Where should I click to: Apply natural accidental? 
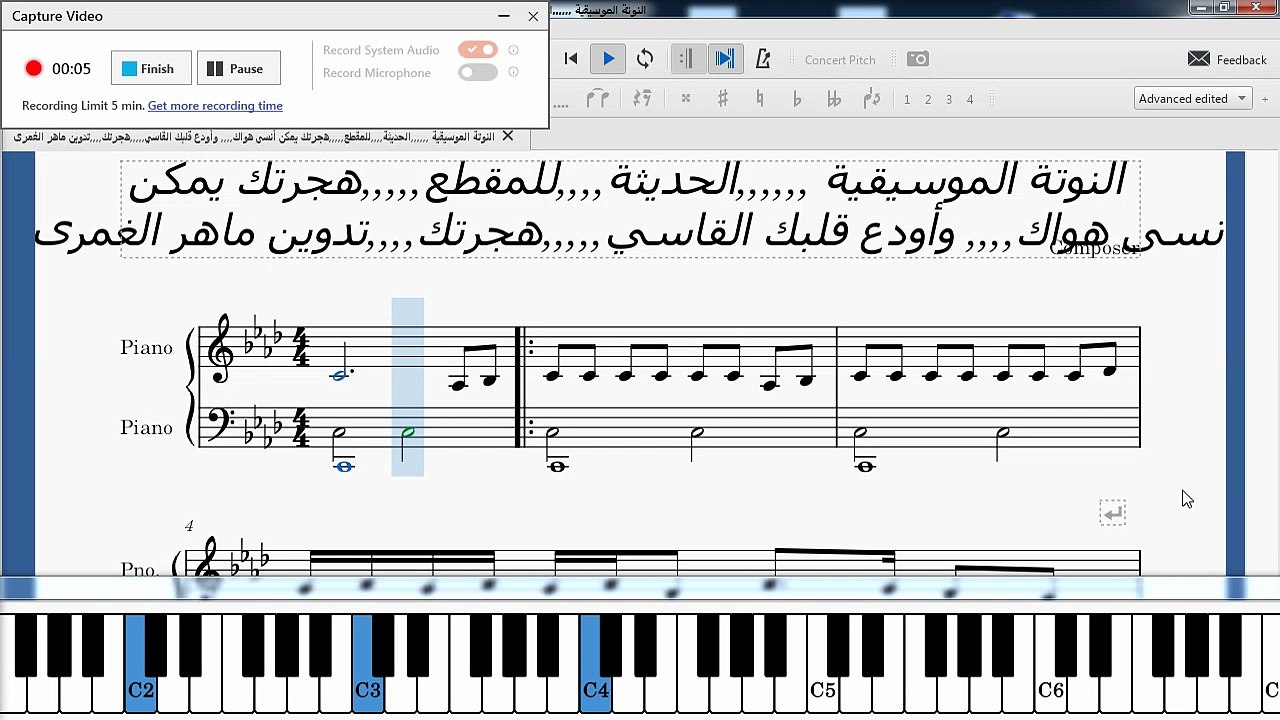(760, 99)
